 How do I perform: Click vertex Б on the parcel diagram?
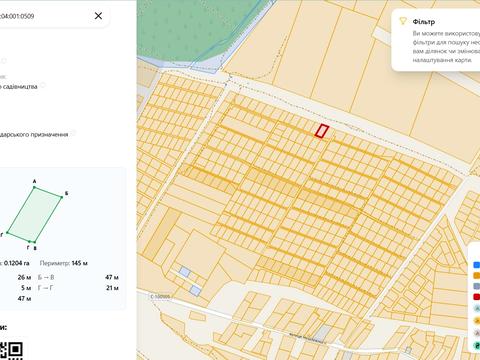(x=62, y=197)
